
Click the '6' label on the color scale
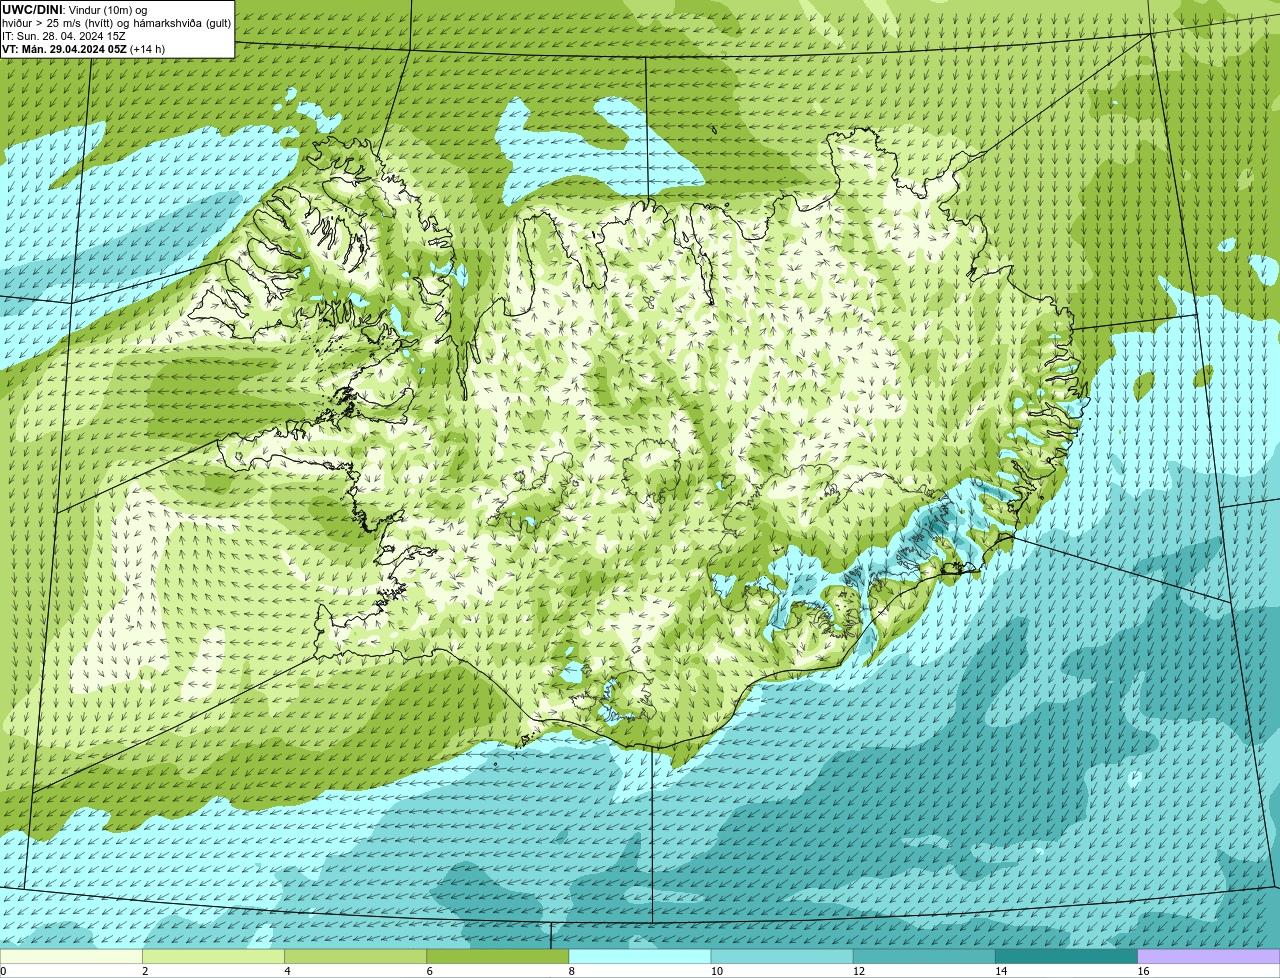pos(429,971)
